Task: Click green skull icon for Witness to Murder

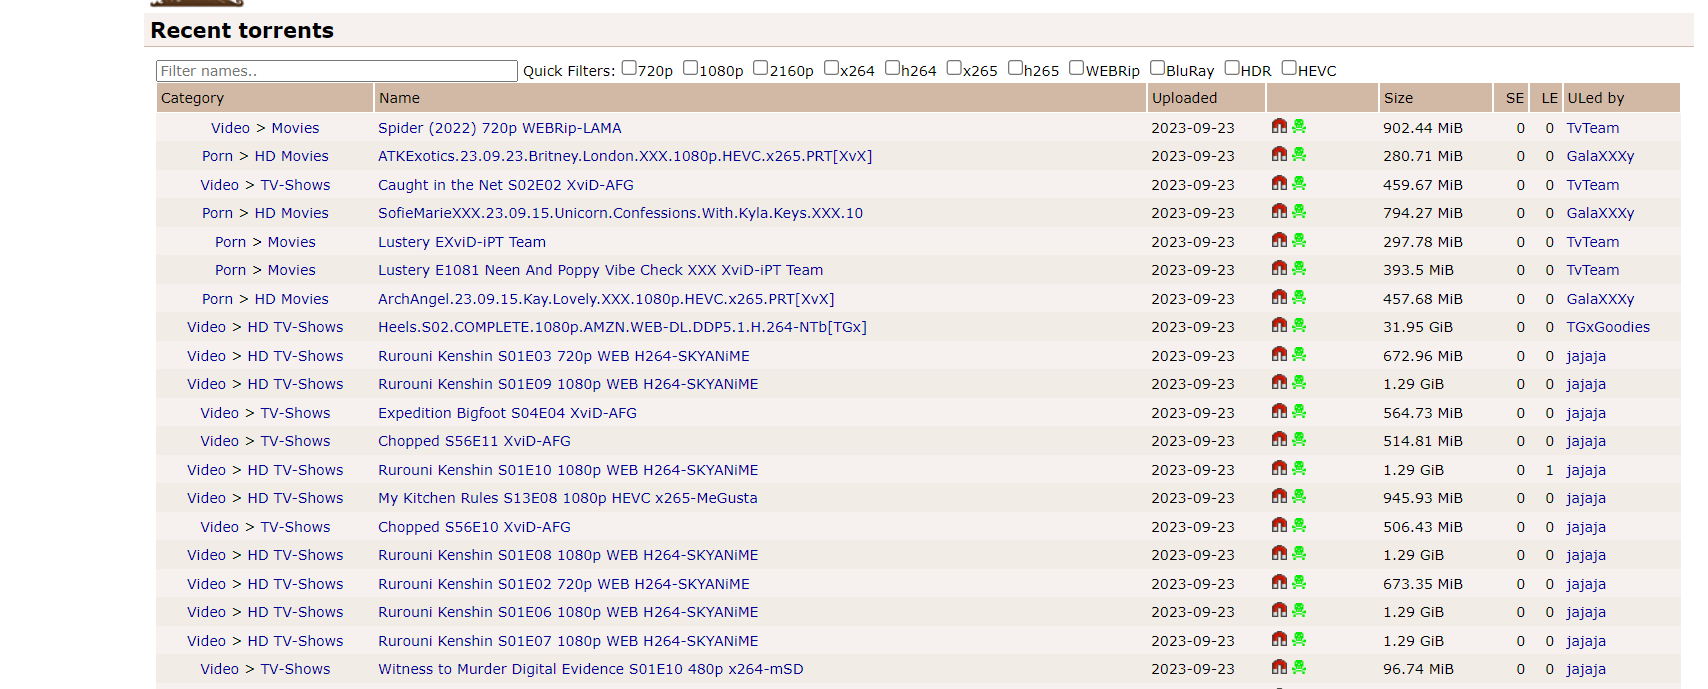Action: coord(1299,668)
